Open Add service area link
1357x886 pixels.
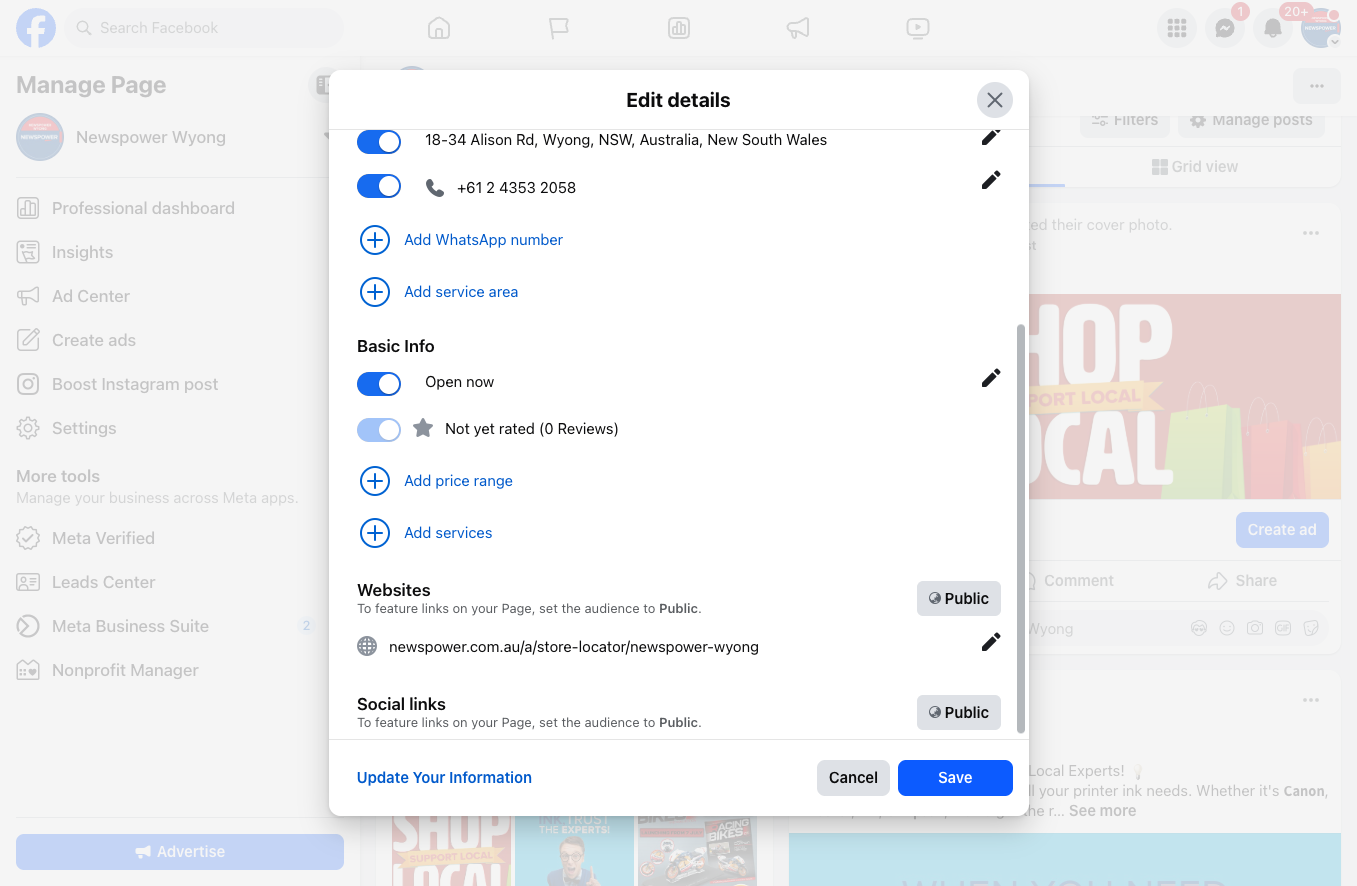pyautogui.click(x=461, y=292)
